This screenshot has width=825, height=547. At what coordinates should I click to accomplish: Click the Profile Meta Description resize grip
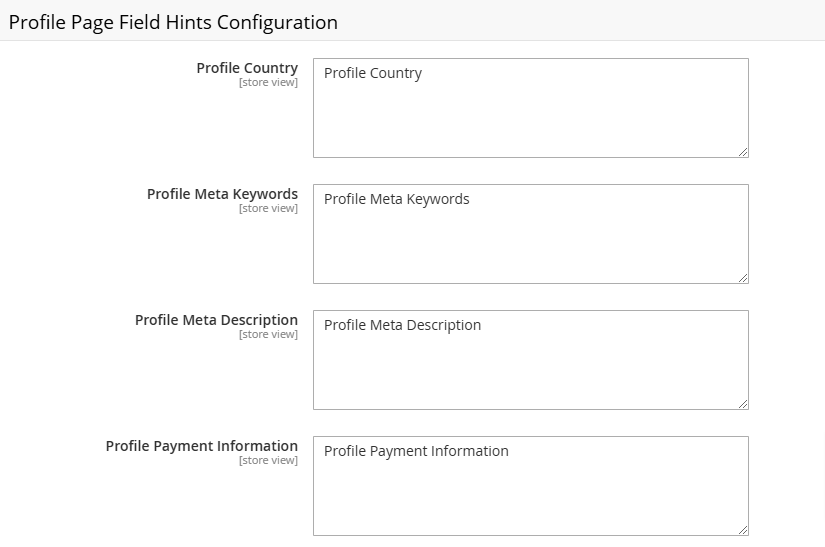(x=743, y=404)
